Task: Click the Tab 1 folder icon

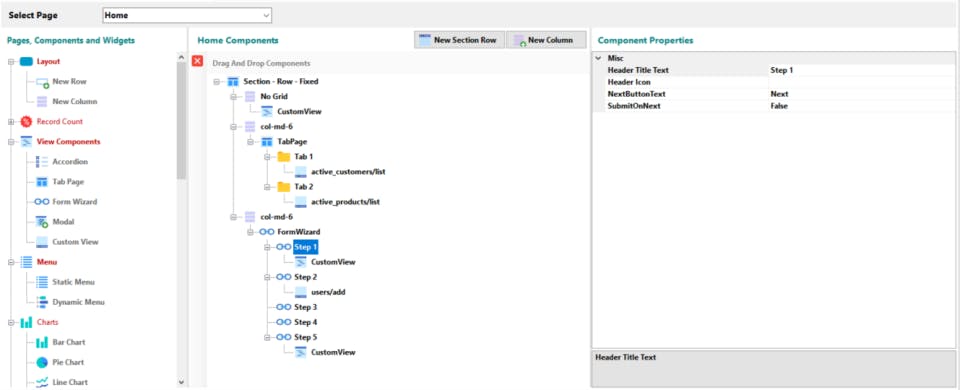Action: coord(283,157)
